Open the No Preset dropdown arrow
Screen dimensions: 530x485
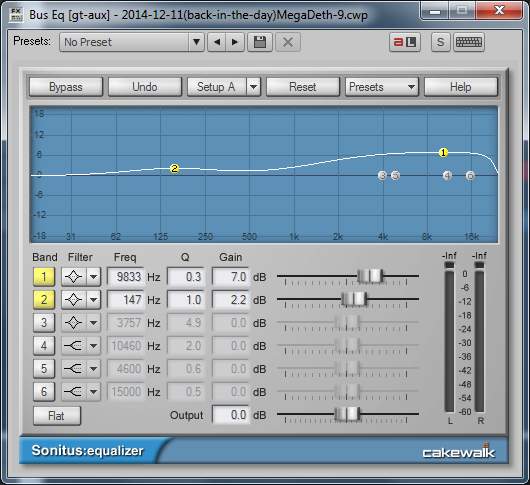(196, 42)
